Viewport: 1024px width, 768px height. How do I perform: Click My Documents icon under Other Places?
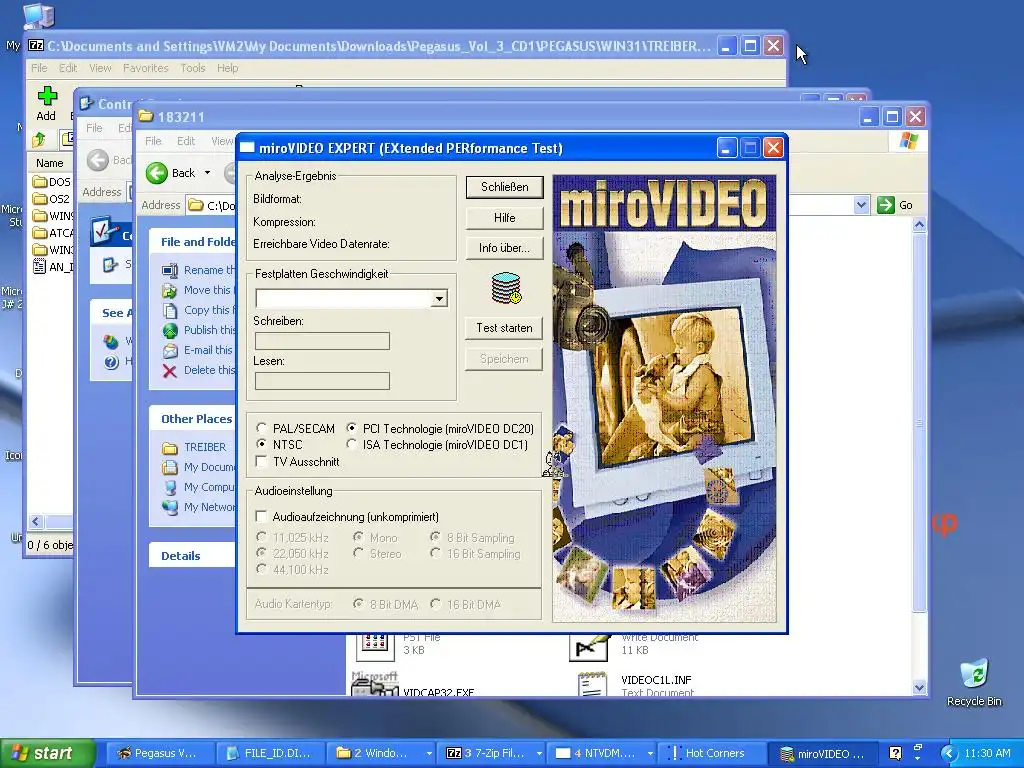[170, 468]
